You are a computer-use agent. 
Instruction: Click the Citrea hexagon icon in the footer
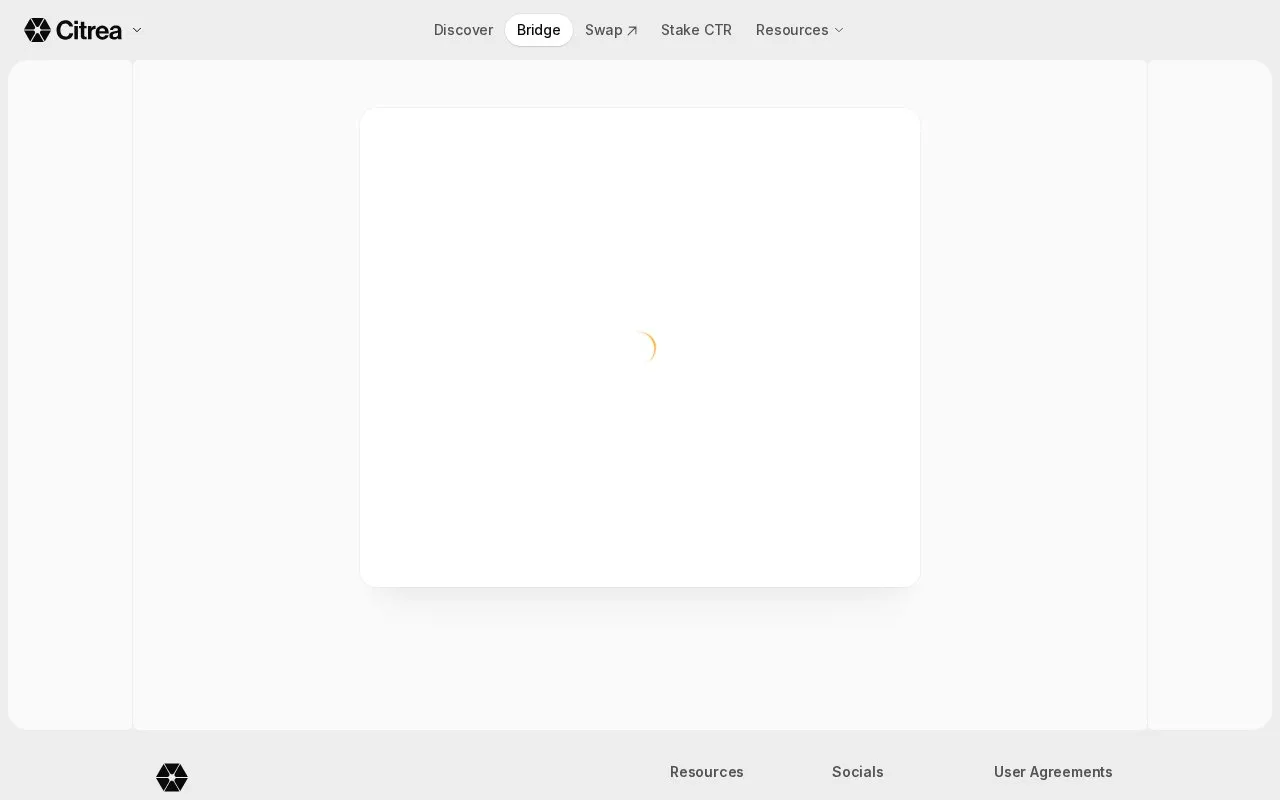(172, 778)
